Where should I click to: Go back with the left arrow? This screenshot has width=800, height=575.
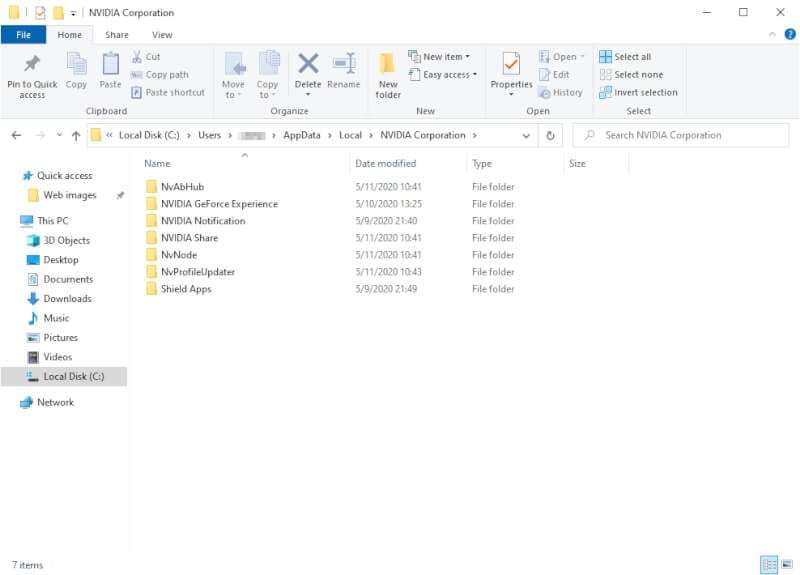pos(16,135)
